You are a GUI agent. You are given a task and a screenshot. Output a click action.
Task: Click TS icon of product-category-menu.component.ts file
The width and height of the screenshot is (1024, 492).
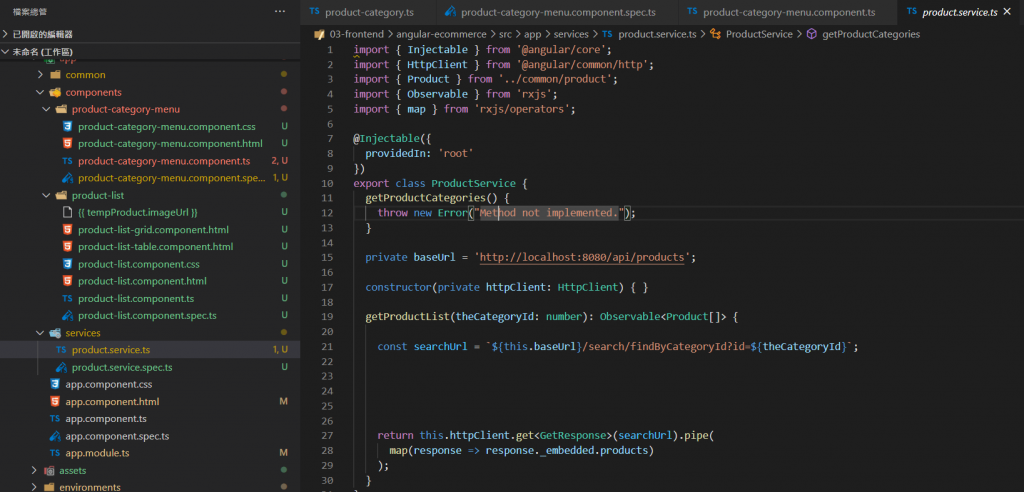point(67,161)
